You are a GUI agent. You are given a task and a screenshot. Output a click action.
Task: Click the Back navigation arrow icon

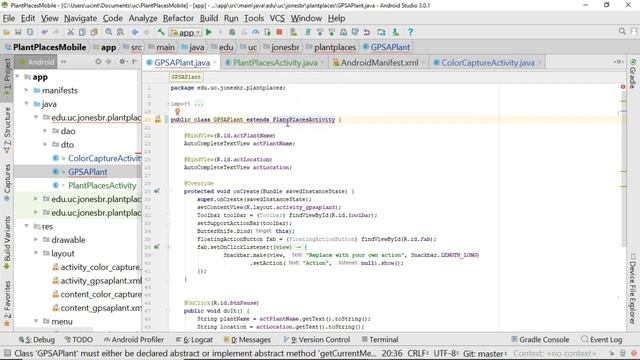tap(135, 32)
